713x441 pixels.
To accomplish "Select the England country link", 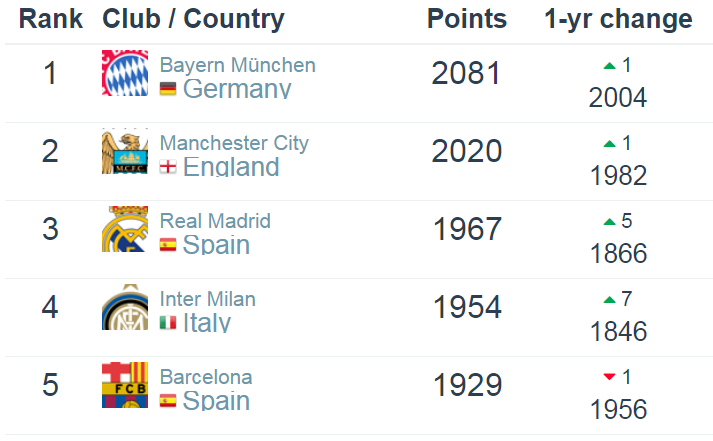I will pyautogui.click(x=231, y=167).
